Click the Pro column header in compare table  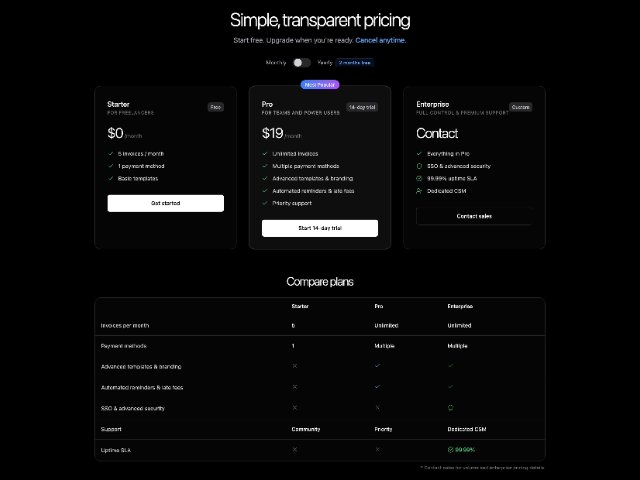(x=379, y=306)
